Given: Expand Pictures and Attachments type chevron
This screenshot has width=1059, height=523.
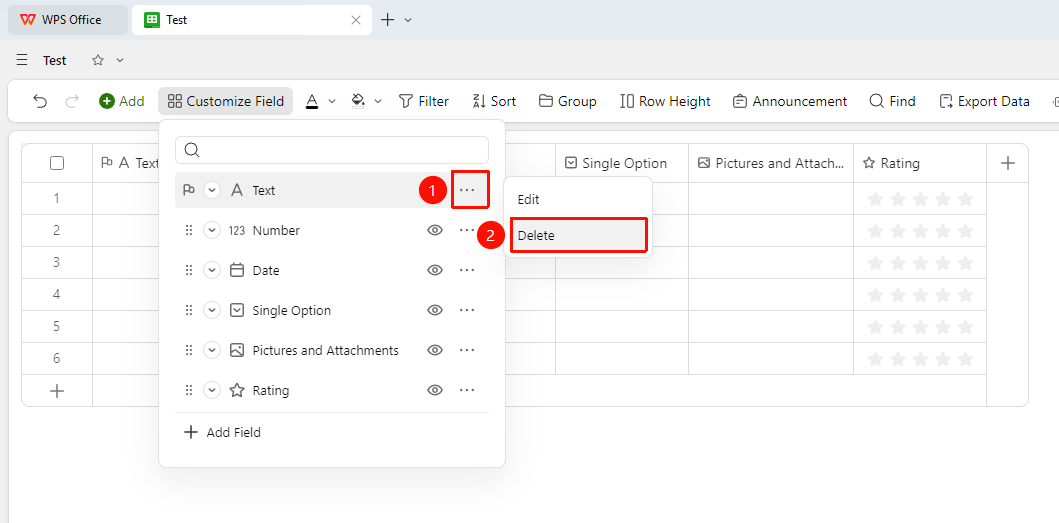Looking at the screenshot, I should pyautogui.click(x=212, y=350).
